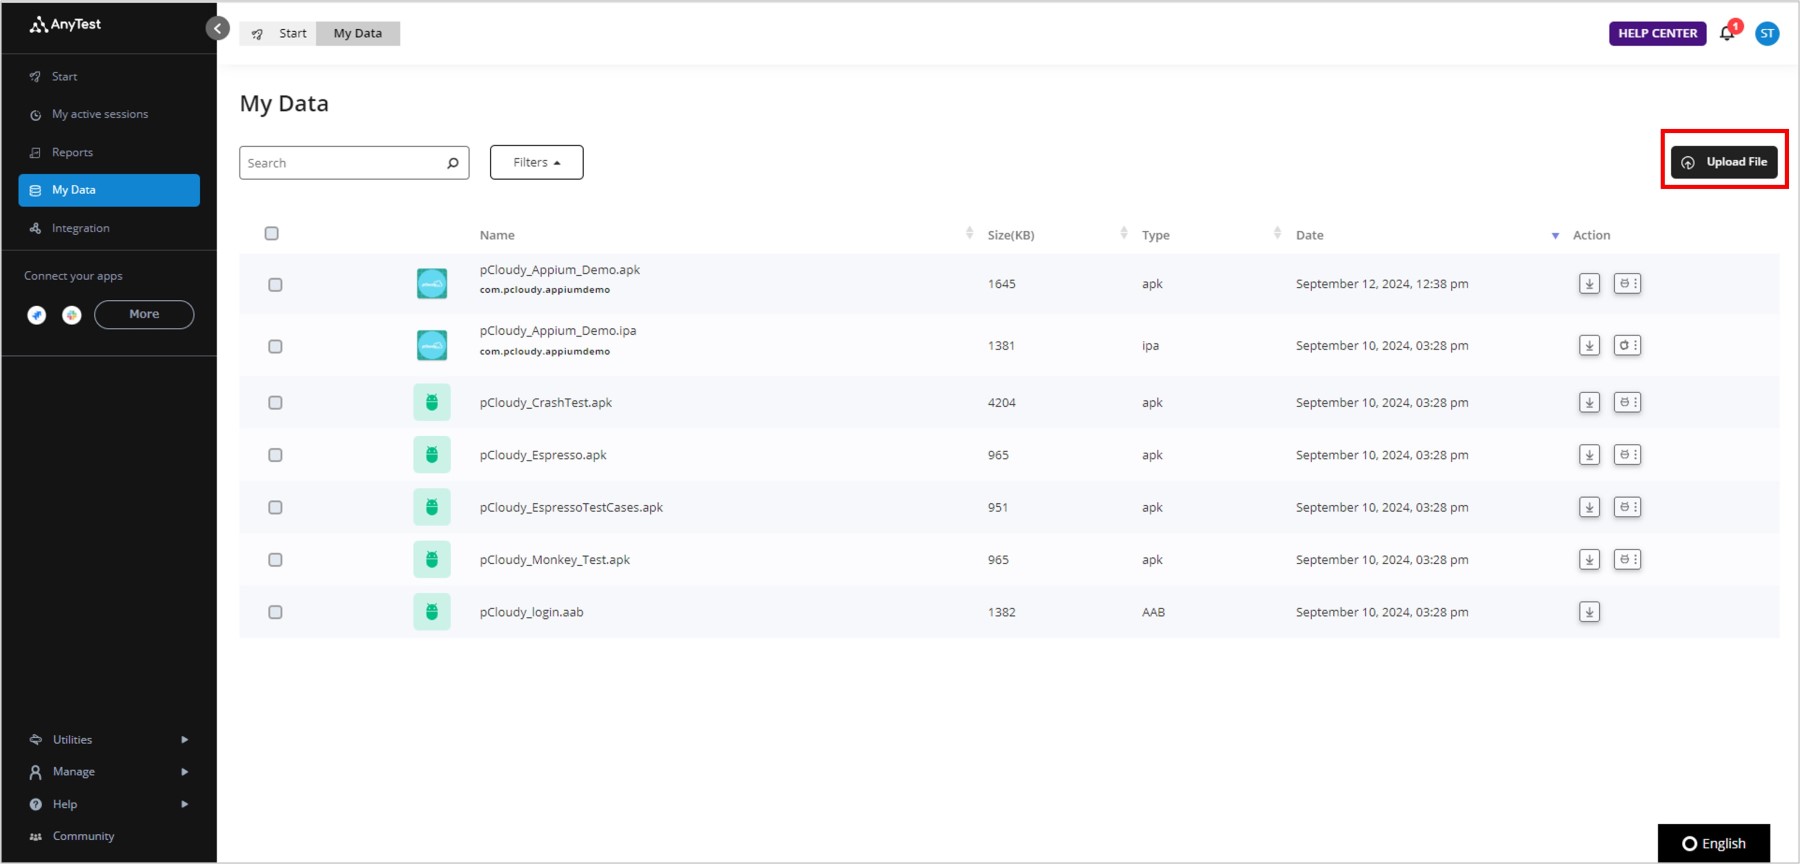Expand the Help menu
The height and width of the screenshot is (864, 1800).
(x=109, y=804)
